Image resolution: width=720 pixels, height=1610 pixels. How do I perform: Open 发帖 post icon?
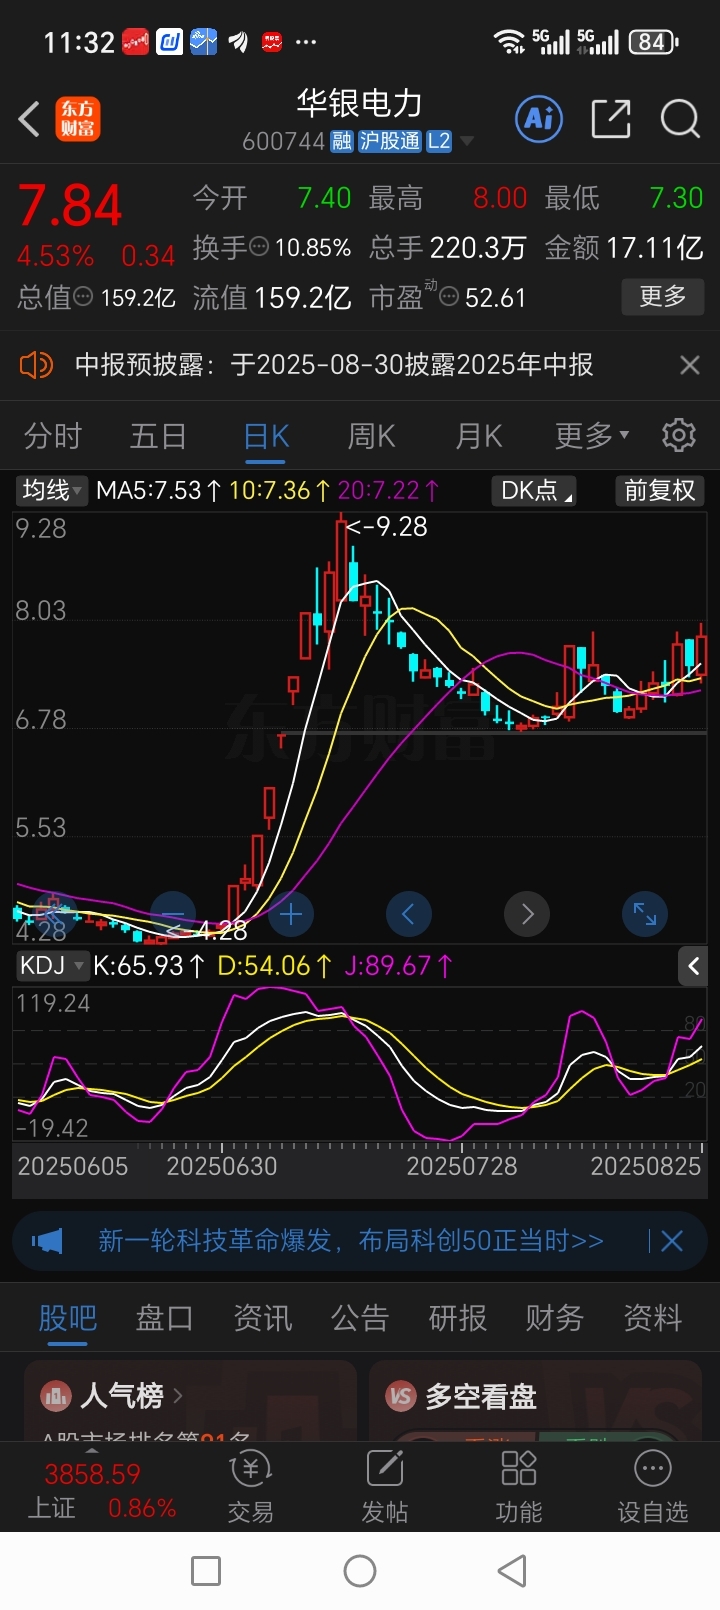coord(385,1488)
